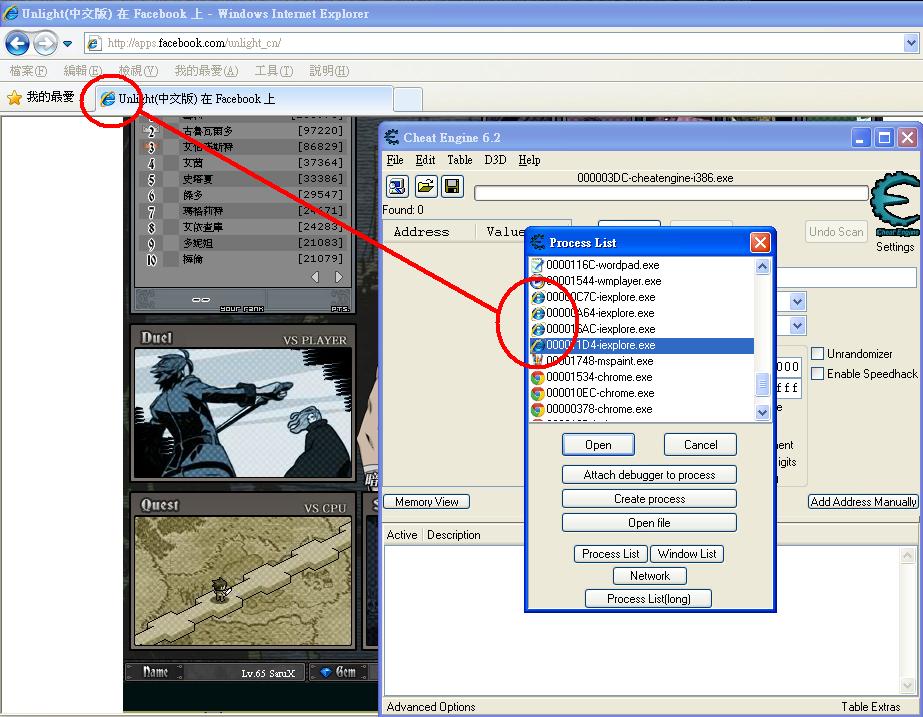Click Process List scroll down arrow
This screenshot has width=923, height=717.
point(762,412)
